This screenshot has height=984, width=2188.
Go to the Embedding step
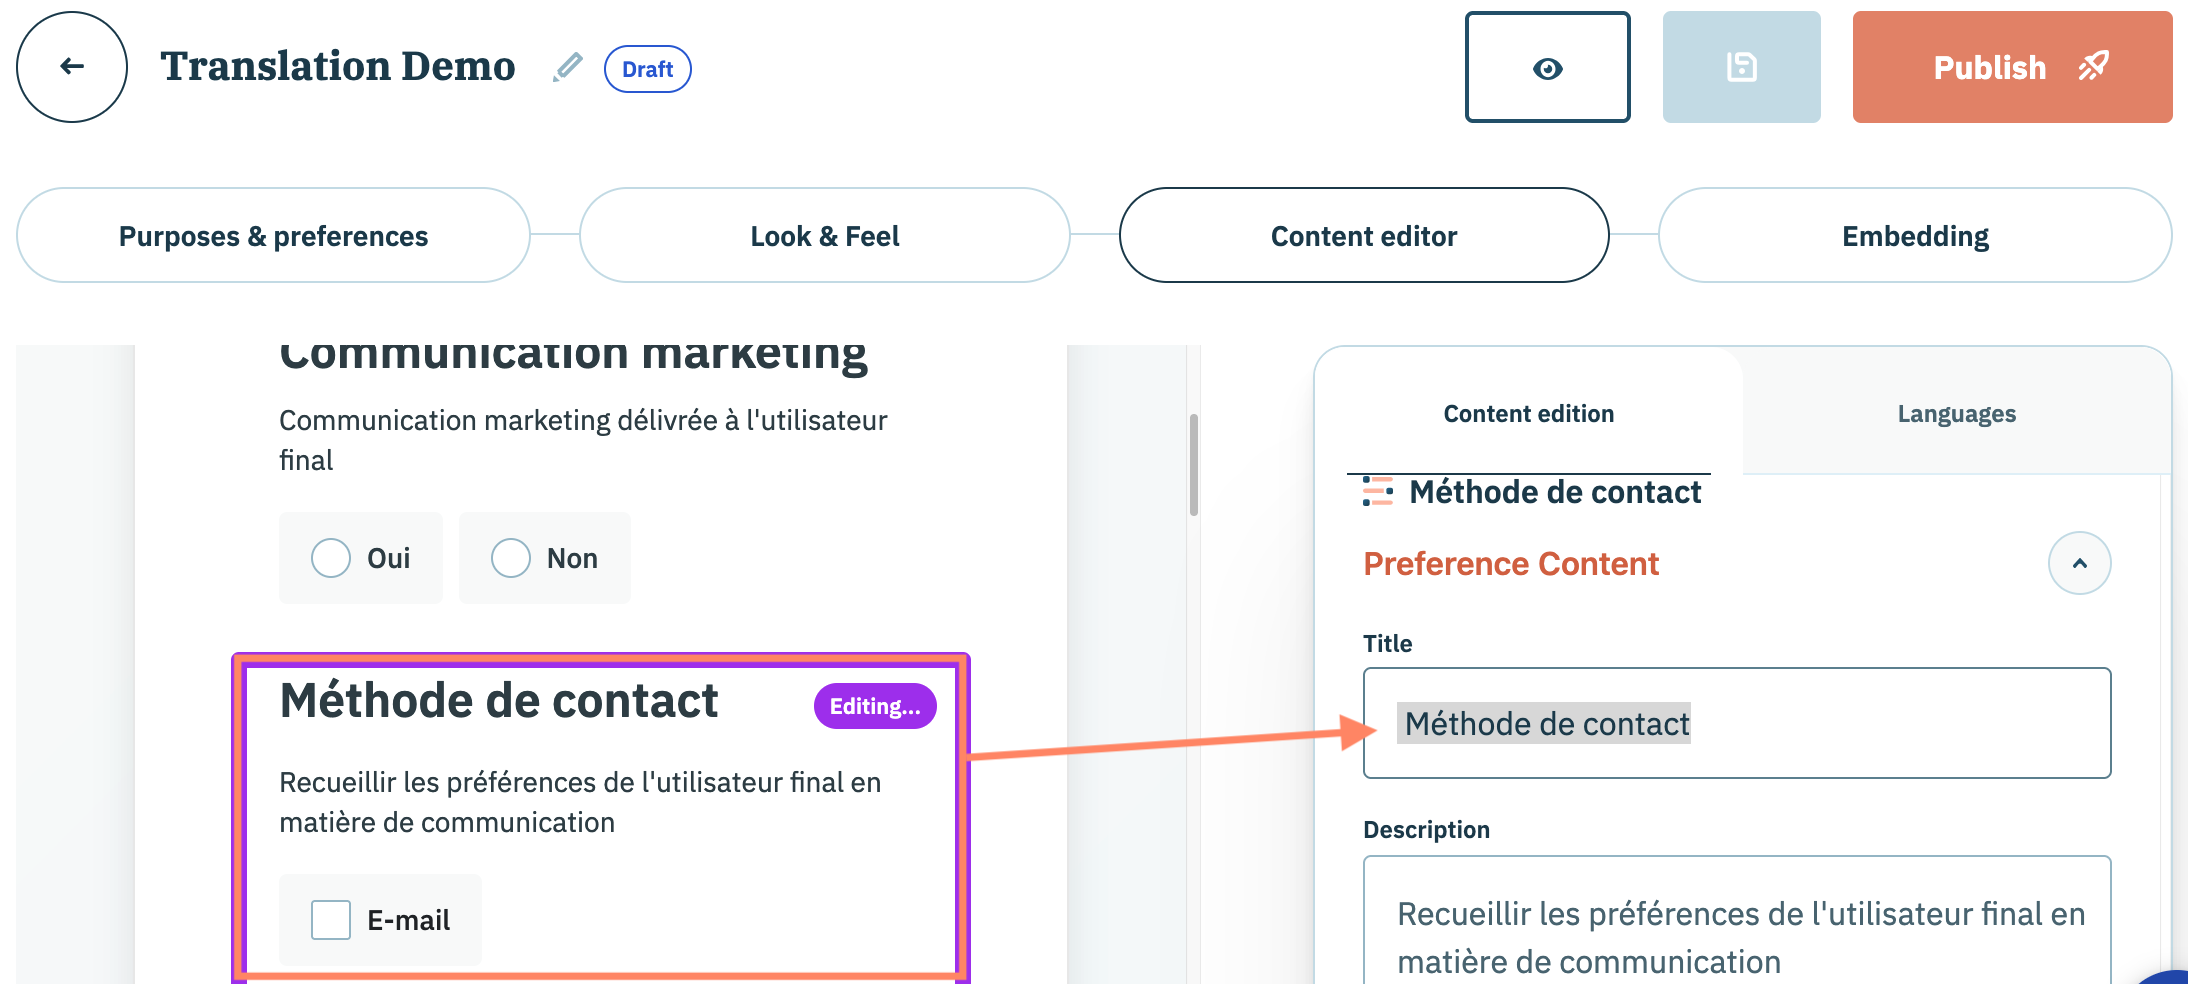(x=1914, y=236)
